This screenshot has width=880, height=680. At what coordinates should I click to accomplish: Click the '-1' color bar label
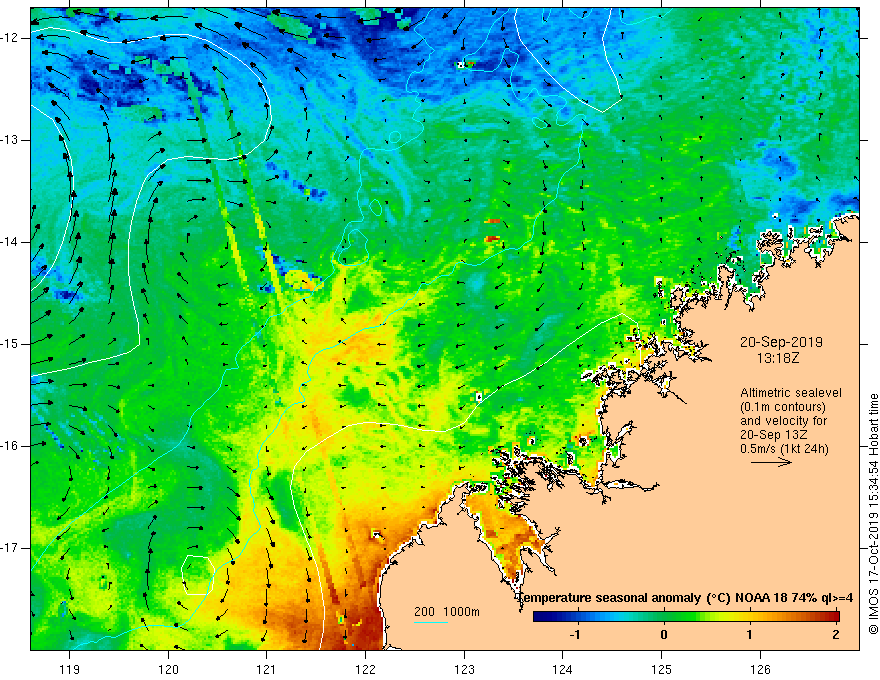tap(575, 635)
